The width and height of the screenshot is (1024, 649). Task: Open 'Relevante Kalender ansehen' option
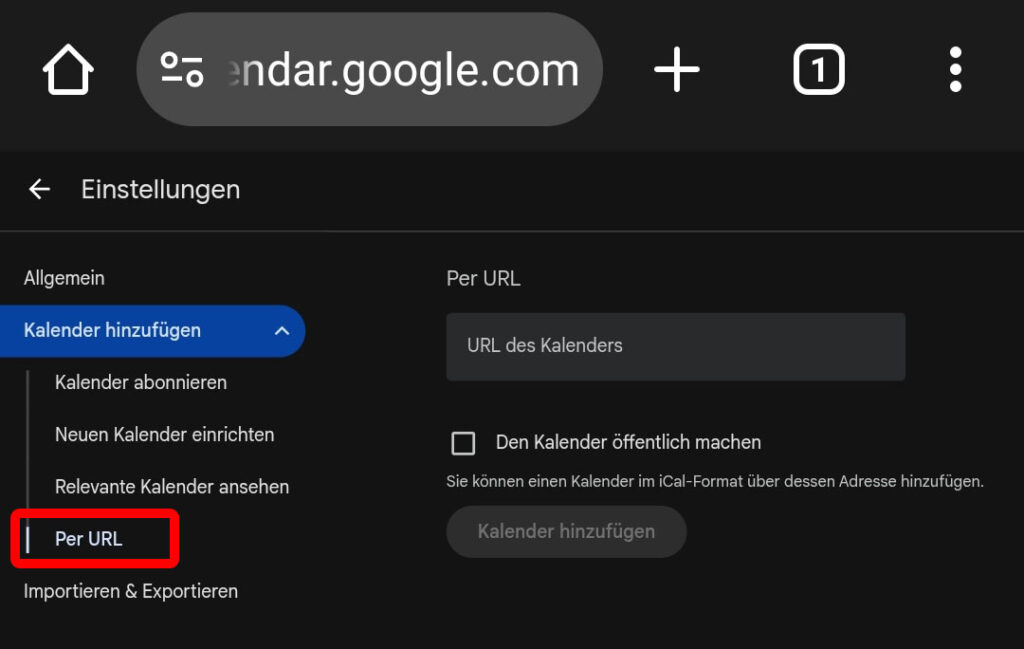[x=172, y=487]
